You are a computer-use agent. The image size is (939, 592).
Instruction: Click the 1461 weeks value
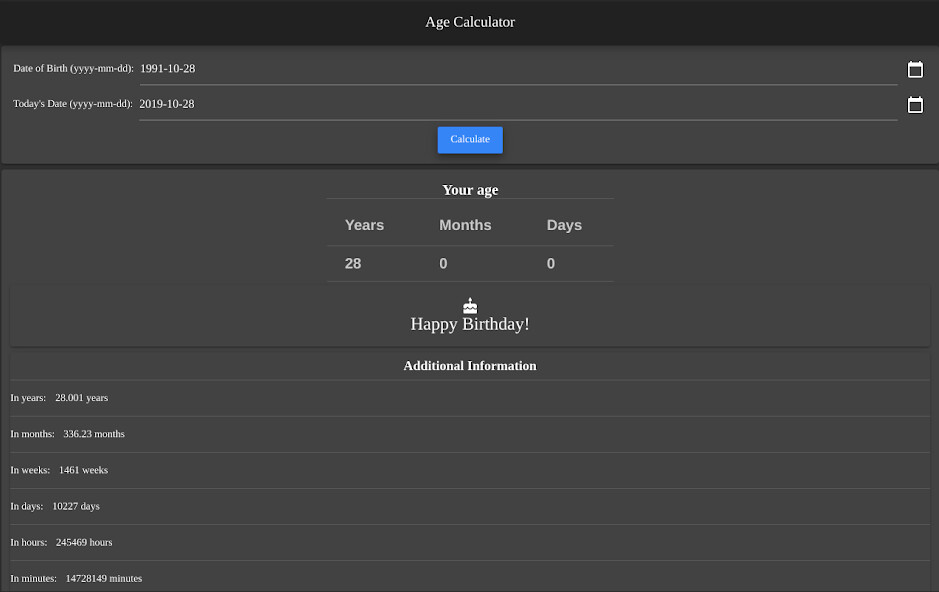(83, 469)
